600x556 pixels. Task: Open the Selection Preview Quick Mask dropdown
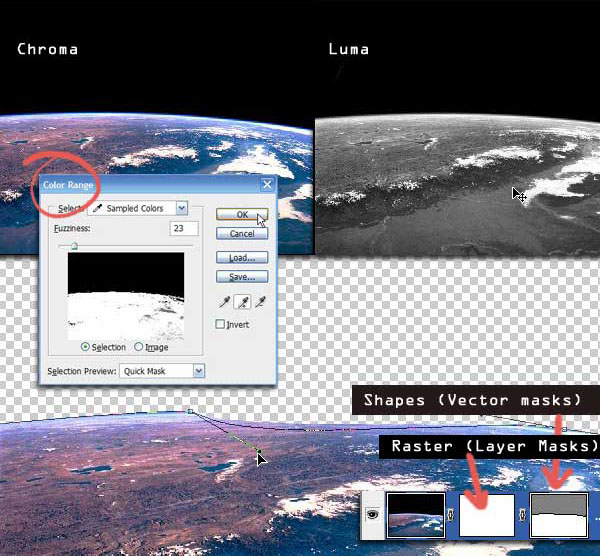tap(199, 371)
